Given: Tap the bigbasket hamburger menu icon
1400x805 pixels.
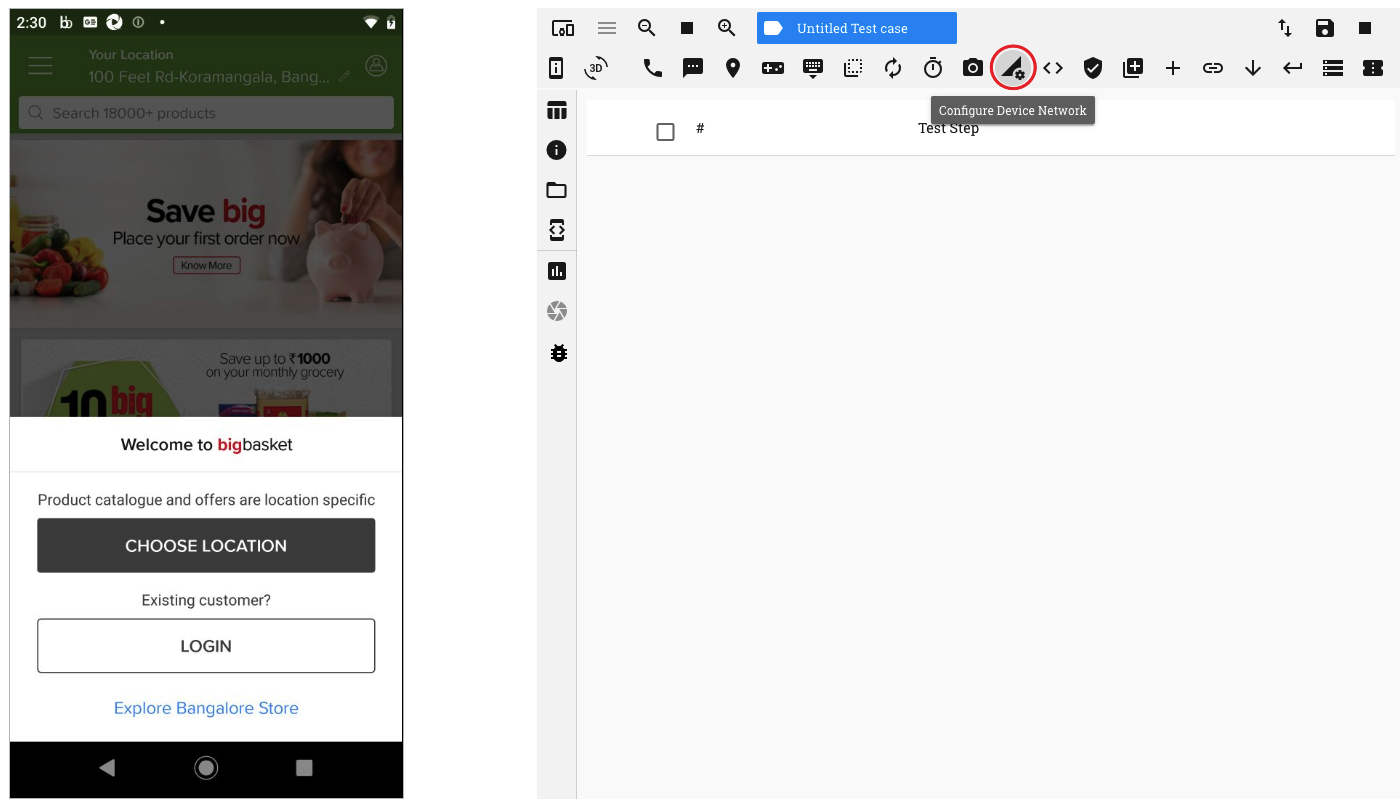Looking at the screenshot, I should click(x=40, y=66).
